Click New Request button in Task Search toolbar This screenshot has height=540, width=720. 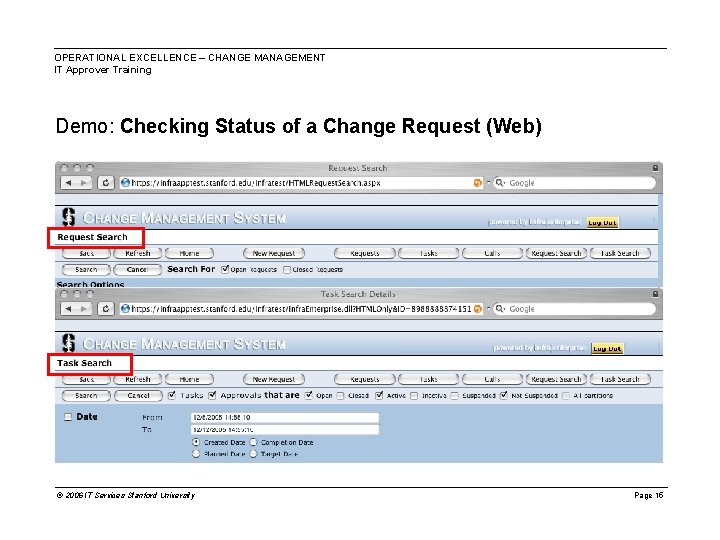(x=274, y=379)
